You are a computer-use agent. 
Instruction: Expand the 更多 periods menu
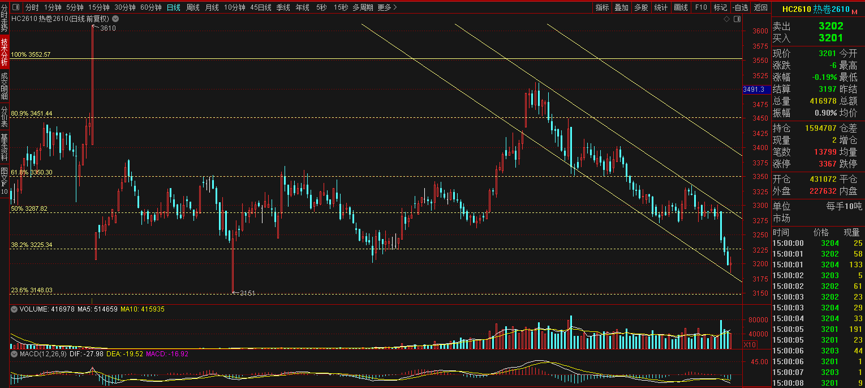[x=387, y=8]
